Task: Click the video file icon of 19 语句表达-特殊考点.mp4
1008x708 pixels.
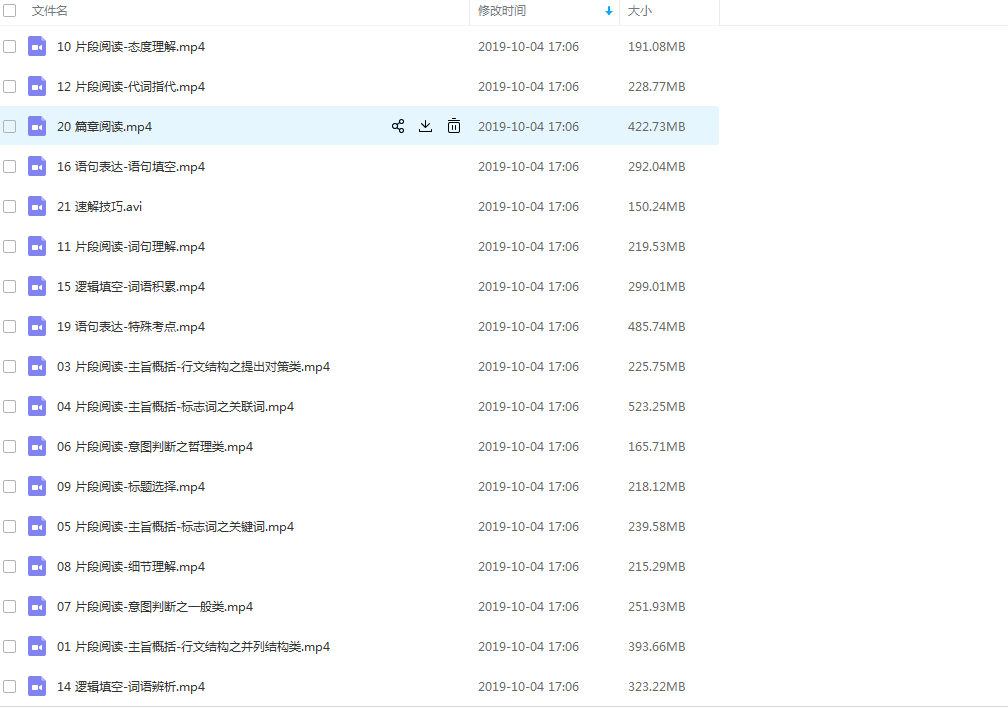Action: coord(37,326)
